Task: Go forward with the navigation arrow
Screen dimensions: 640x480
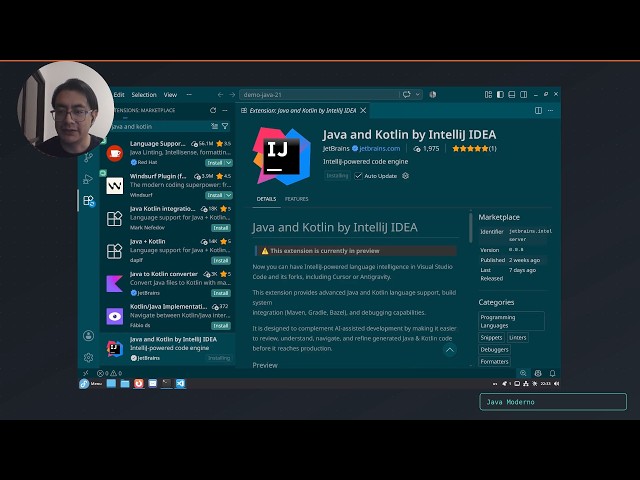Action: (232, 95)
